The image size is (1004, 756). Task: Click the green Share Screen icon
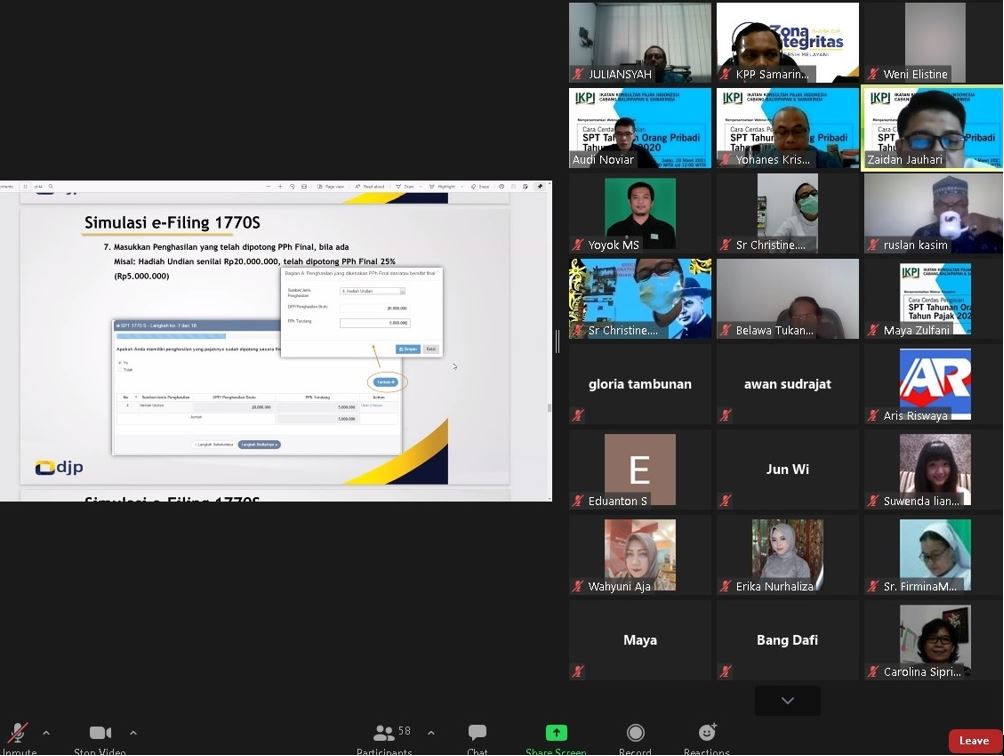pyautogui.click(x=556, y=734)
